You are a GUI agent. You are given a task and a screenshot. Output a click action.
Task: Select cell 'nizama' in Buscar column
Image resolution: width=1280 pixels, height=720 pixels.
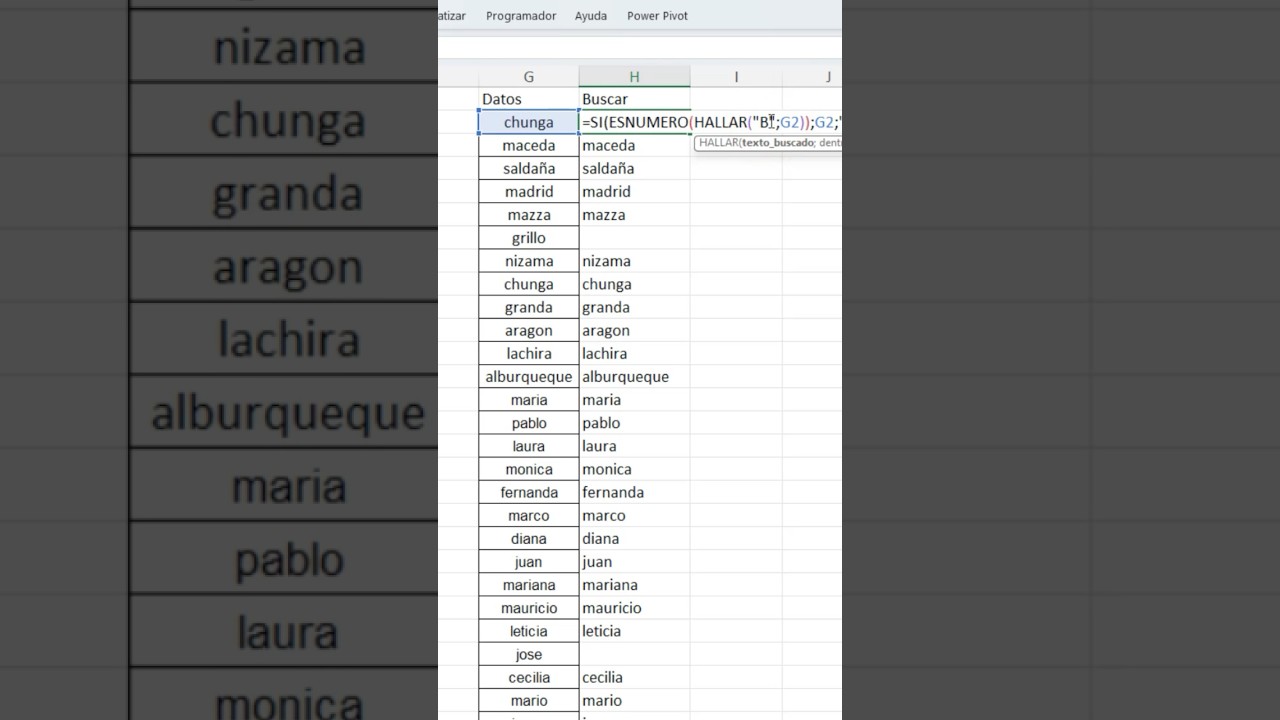(634, 261)
